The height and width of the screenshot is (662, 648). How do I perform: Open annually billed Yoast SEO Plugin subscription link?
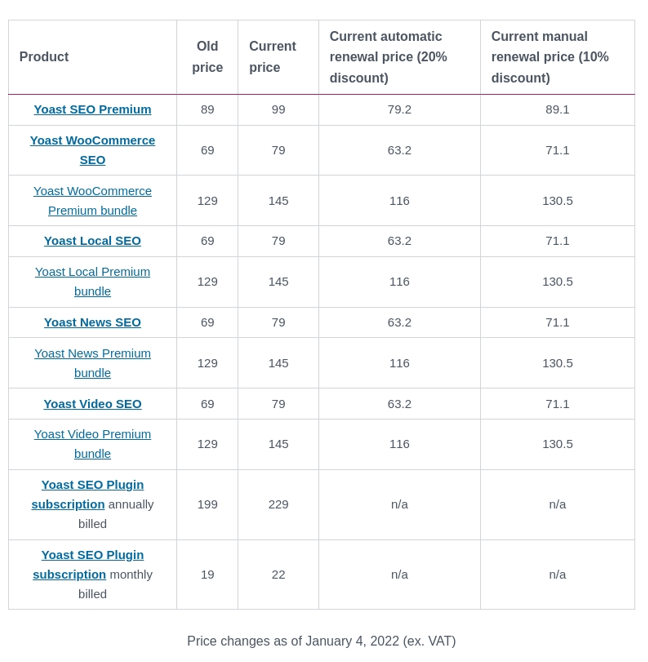click(x=88, y=494)
